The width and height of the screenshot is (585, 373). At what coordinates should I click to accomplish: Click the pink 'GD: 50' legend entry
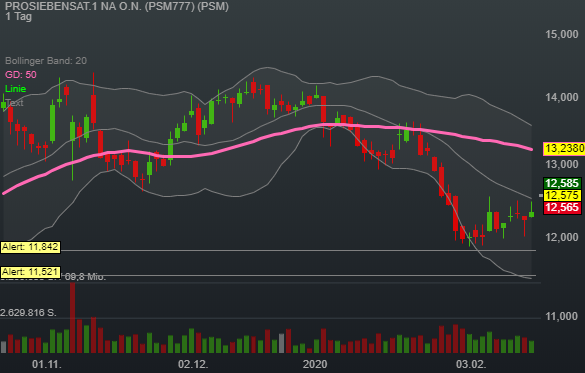click(x=21, y=75)
